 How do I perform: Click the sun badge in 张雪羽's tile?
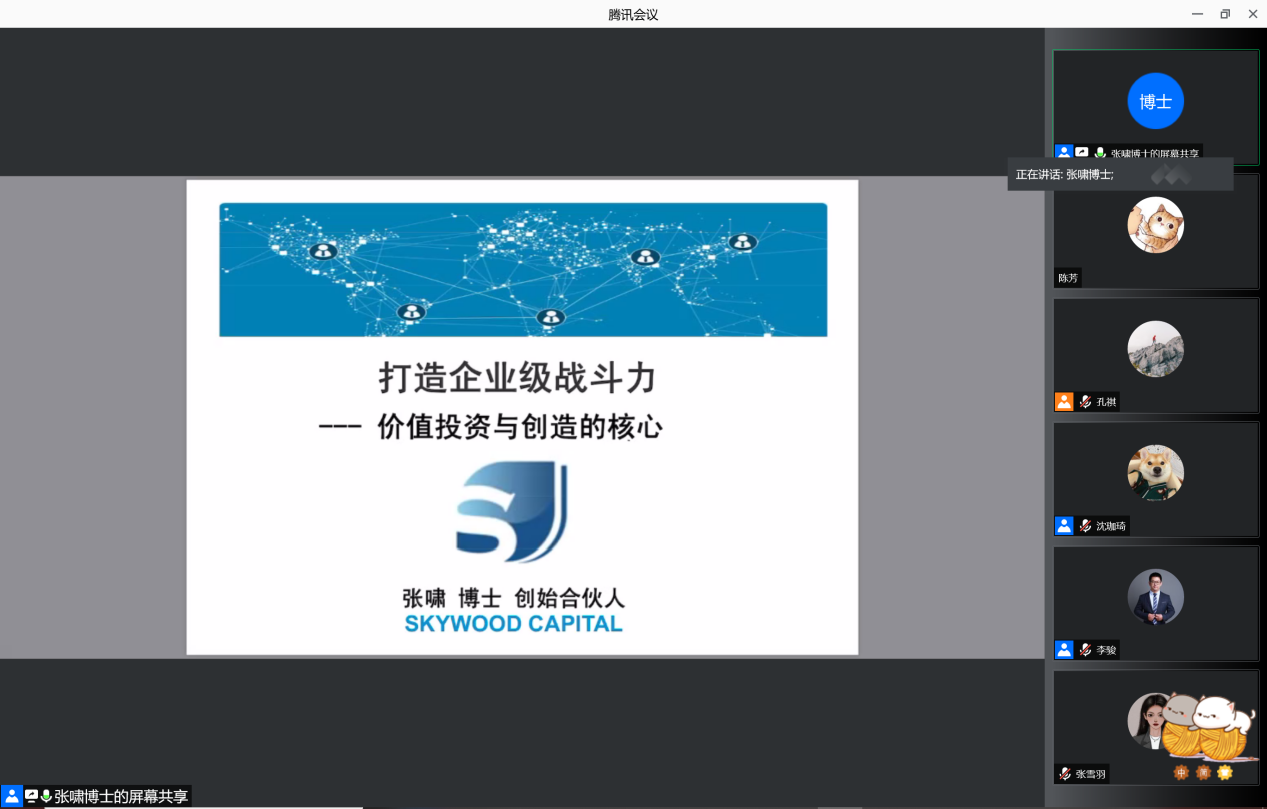1225,773
